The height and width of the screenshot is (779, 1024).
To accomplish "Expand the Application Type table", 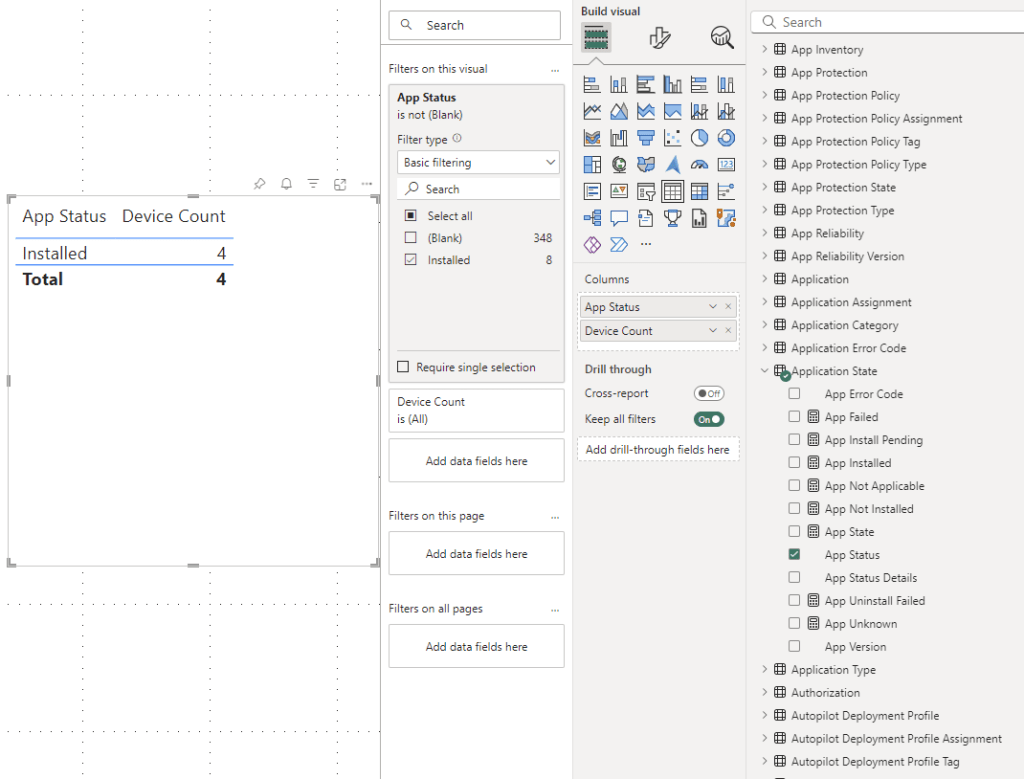I will [x=764, y=669].
